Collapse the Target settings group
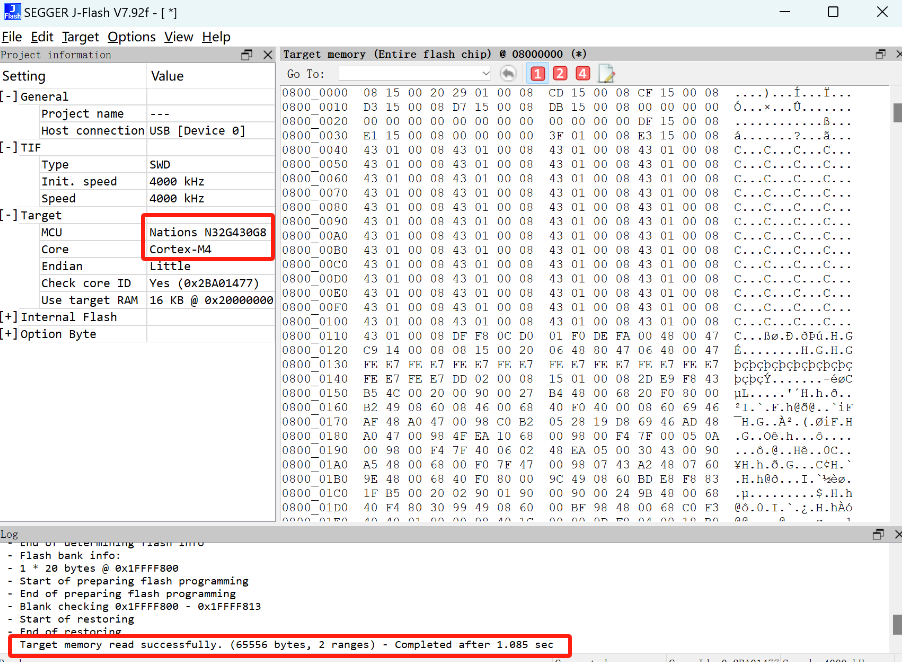This screenshot has height=662, width=902. point(8,215)
